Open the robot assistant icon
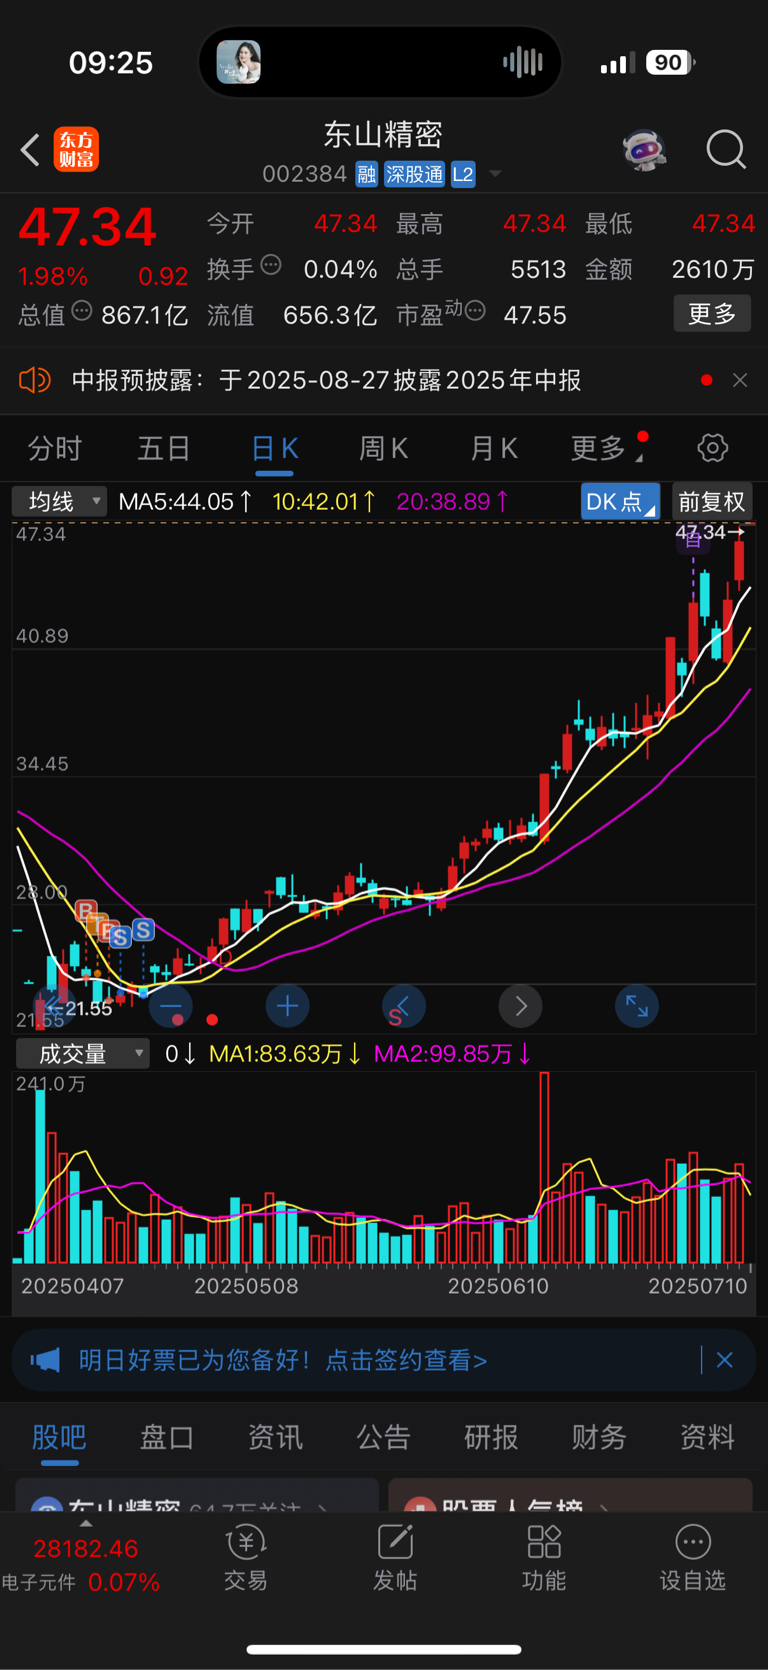This screenshot has width=768, height=1670. (644, 150)
